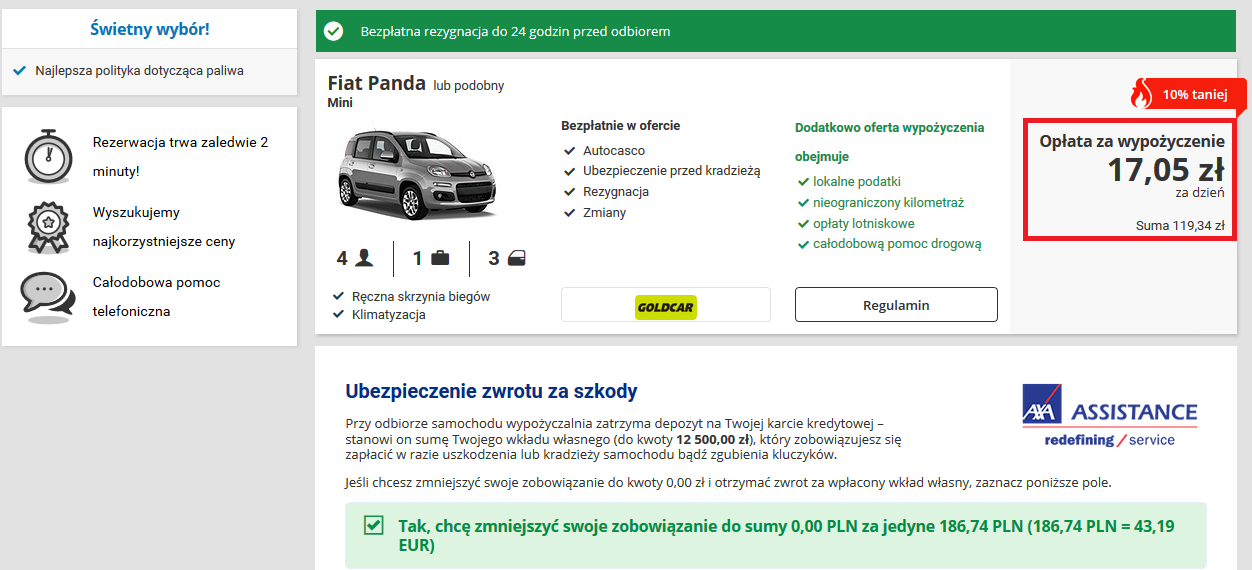Click 'Tak, chcę zmniejszyć swoje zobowiązanie' text
Image resolution: width=1252 pixels, height=570 pixels.
[x=788, y=536]
